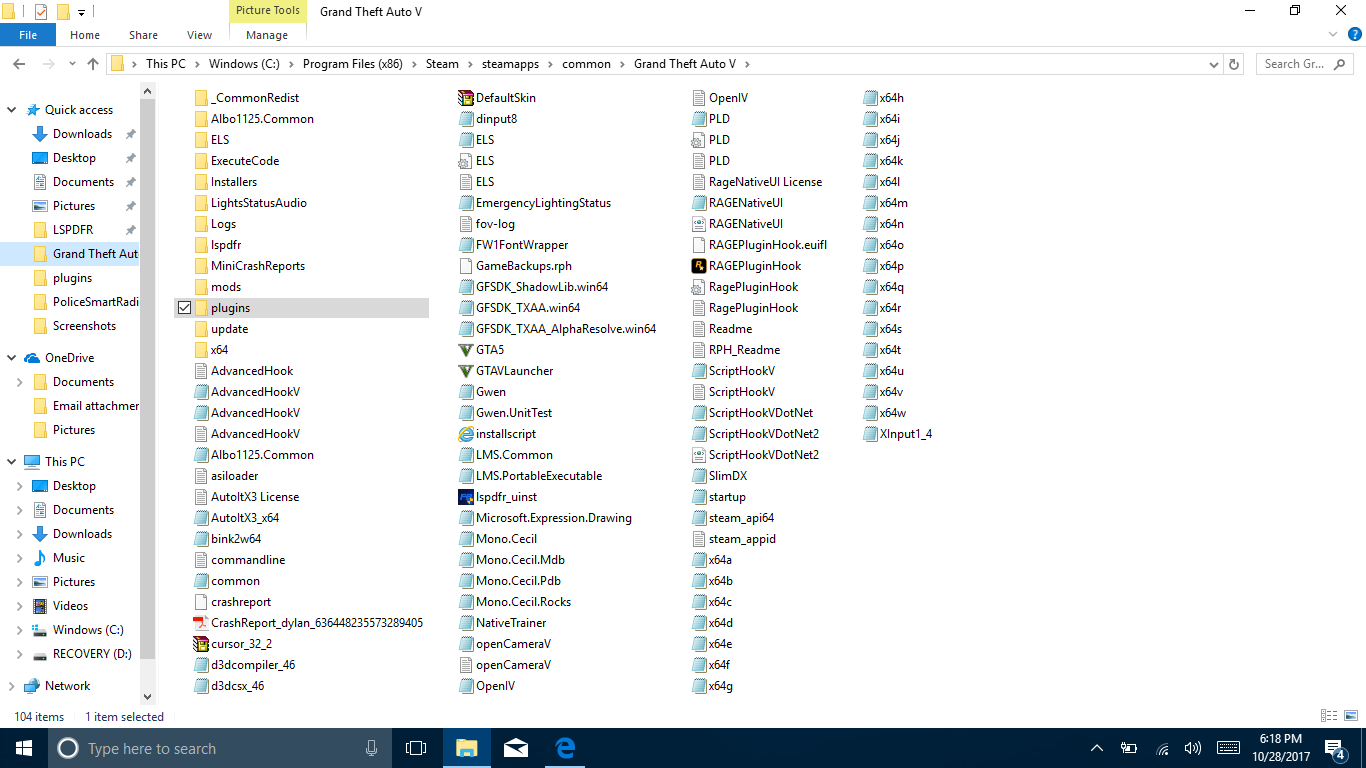Click the Up directory arrow
The image size is (1366, 768).
[x=93, y=64]
